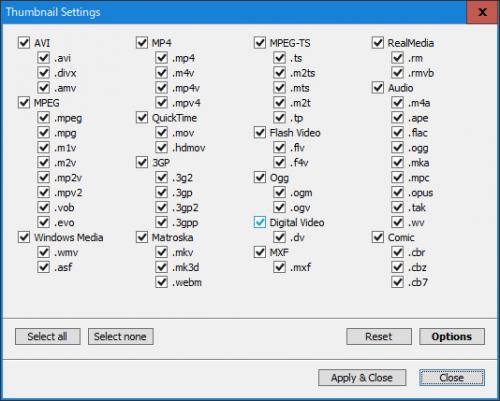Uncheck the .3g2 extension
Viewport: 500px width, 401px height.
click(162, 177)
